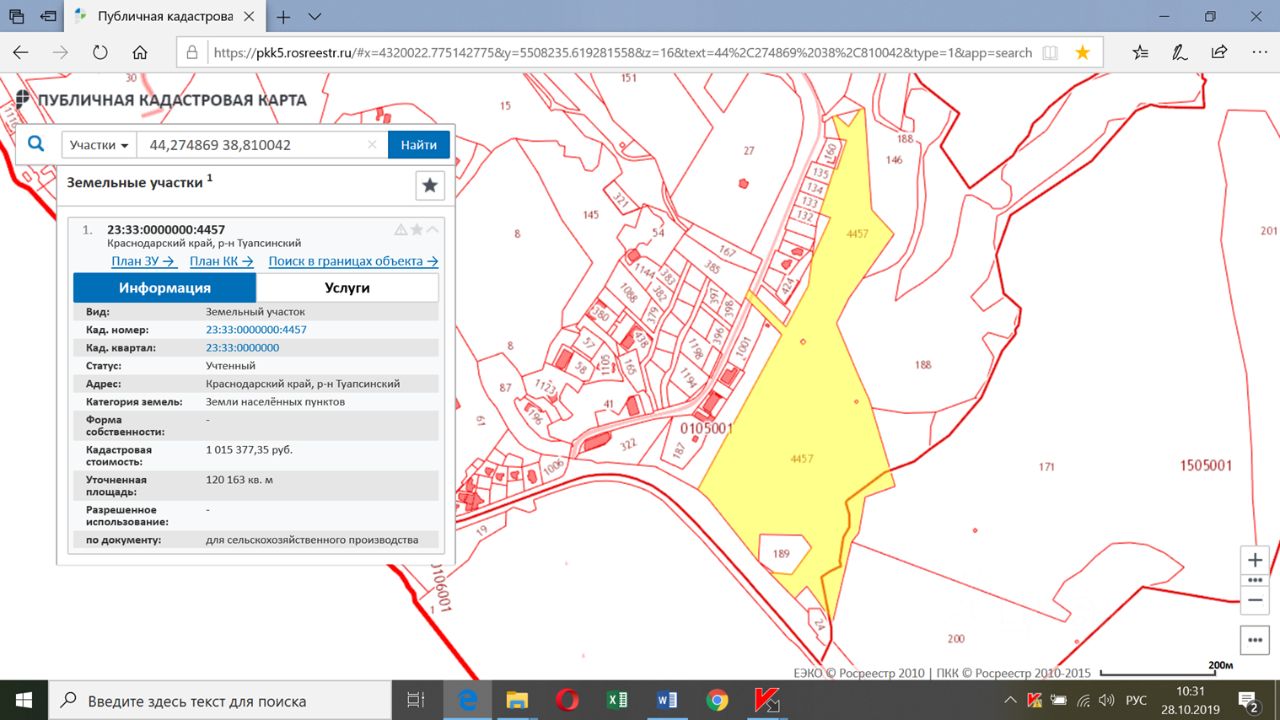1280x720 pixels.
Task: Zoom out the map with minus button
Action: [x=1256, y=600]
